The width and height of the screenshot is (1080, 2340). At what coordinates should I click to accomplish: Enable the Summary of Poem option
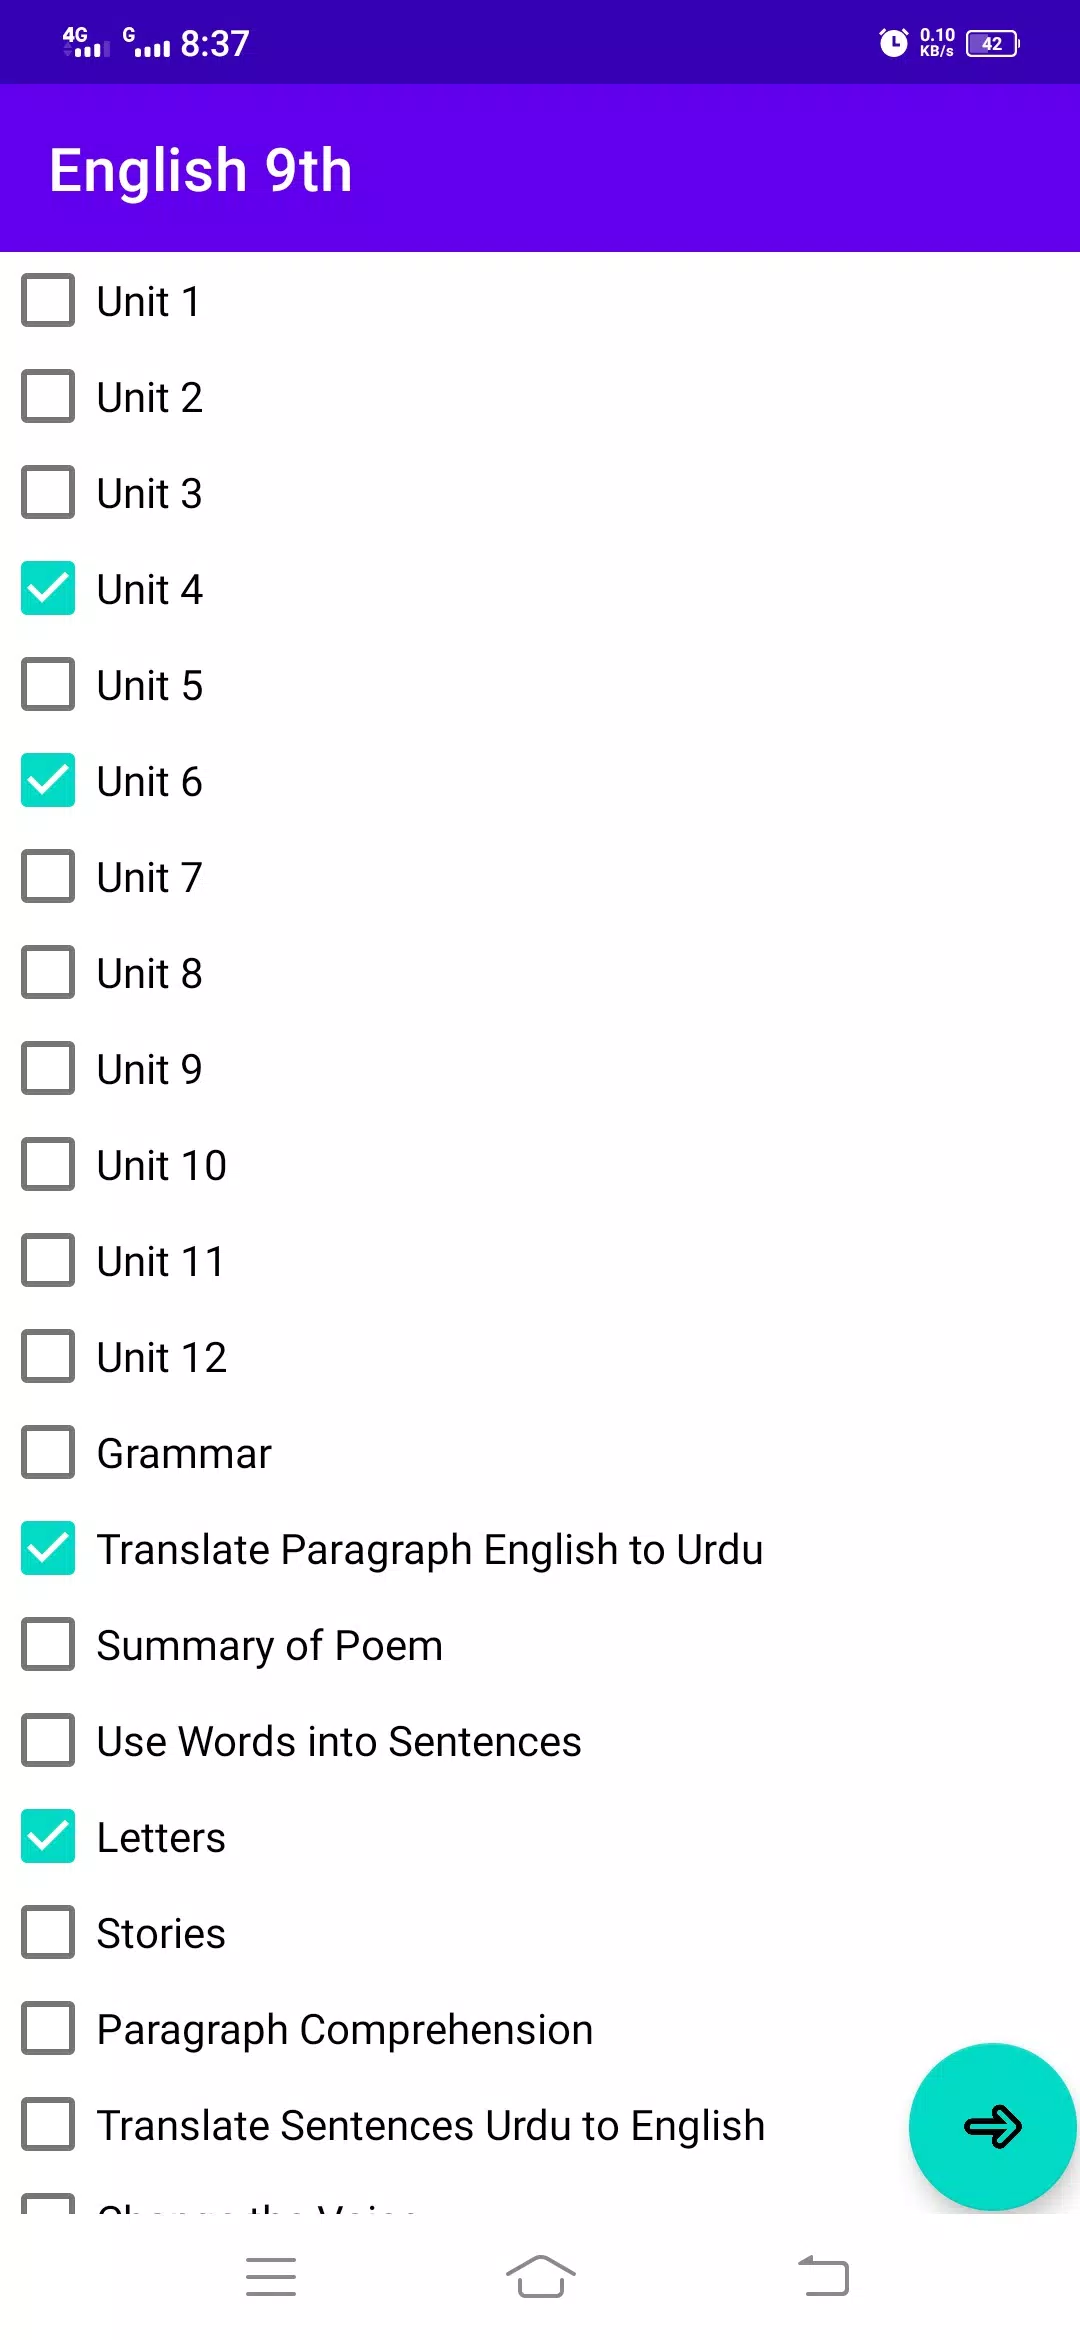click(48, 1644)
